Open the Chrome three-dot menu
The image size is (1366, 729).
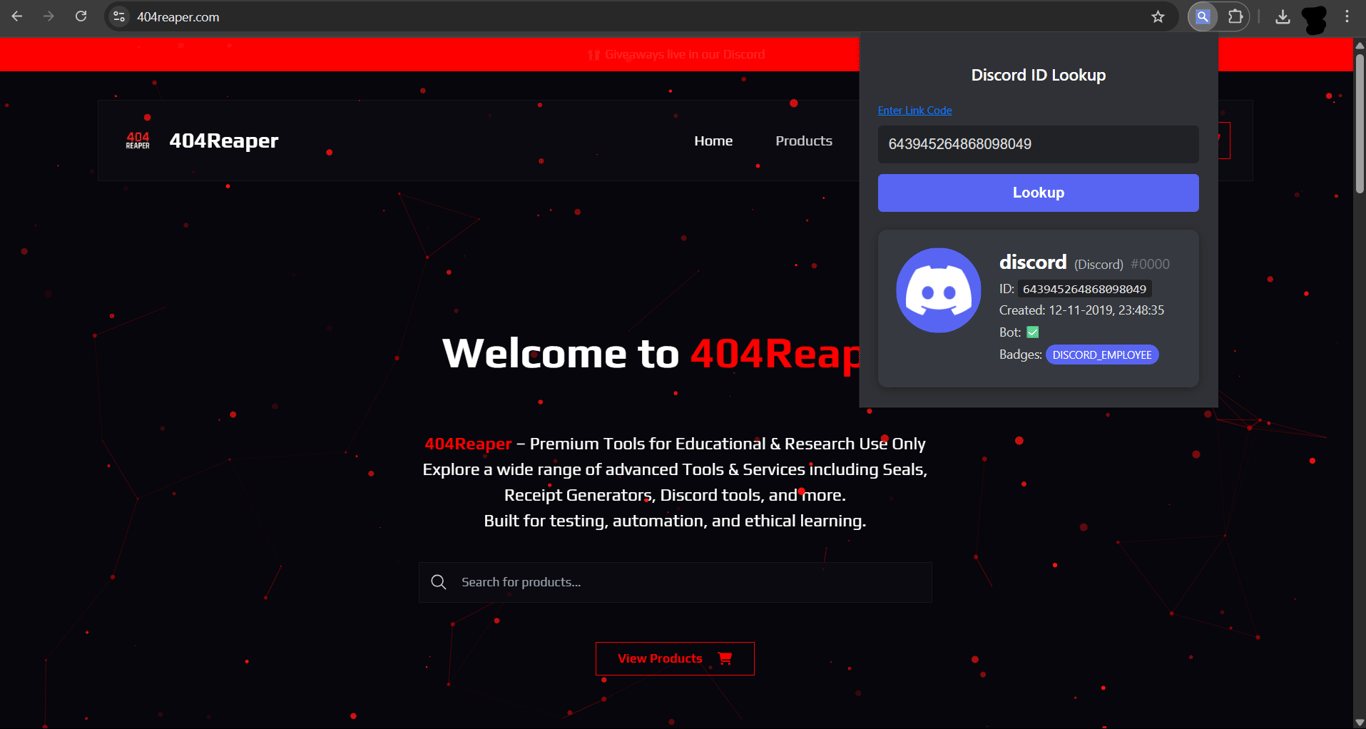1347,17
